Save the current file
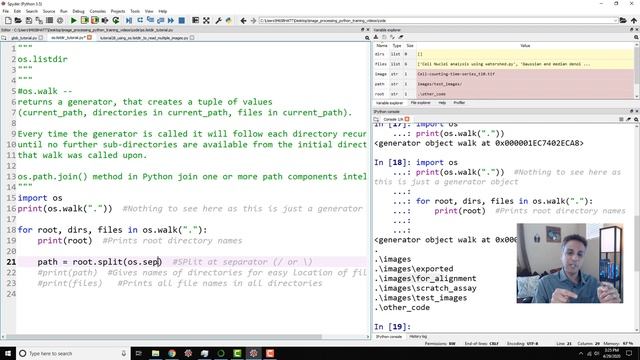The height and width of the screenshot is (360, 640). tap(29, 20)
